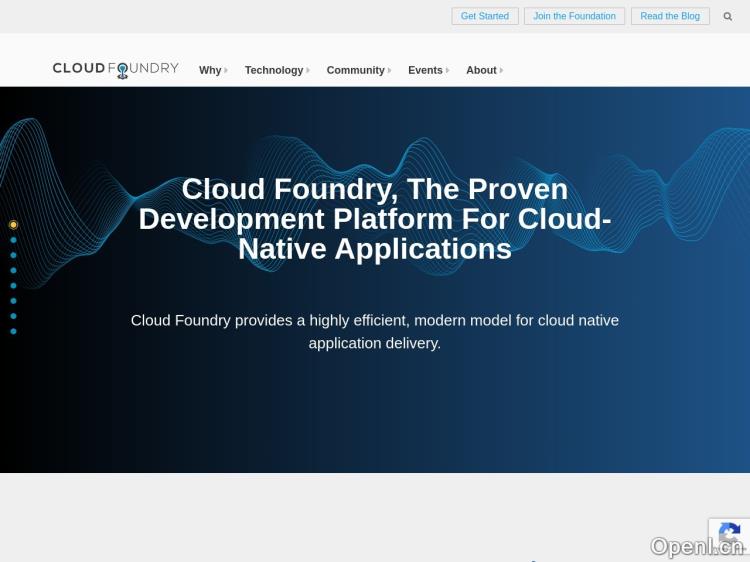Click the Join the Foundation button
Image resolution: width=750 pixels, height=562 pixels.
pos(574,16)
